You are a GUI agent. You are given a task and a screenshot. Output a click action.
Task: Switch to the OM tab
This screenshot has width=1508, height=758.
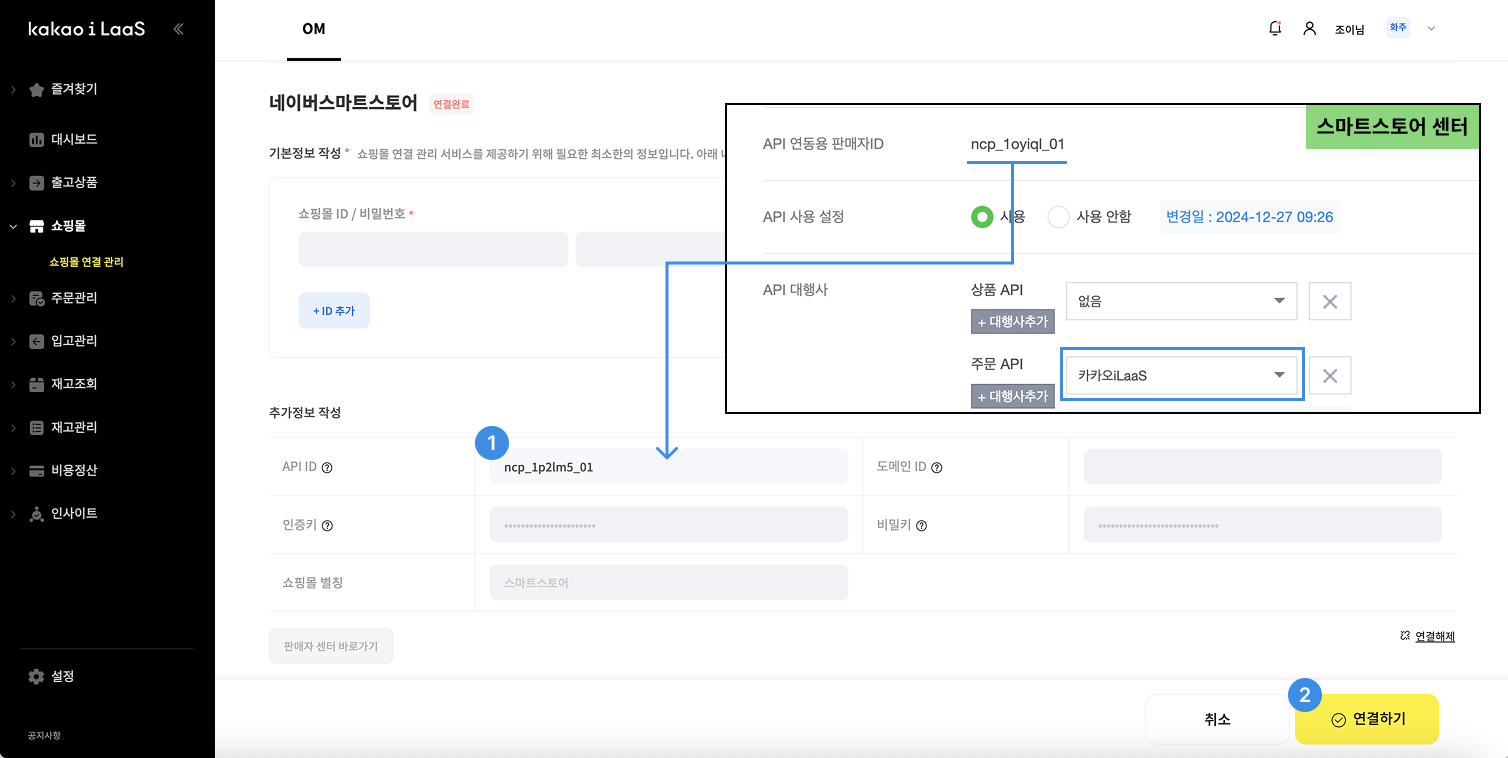click(x=313, y=29)
